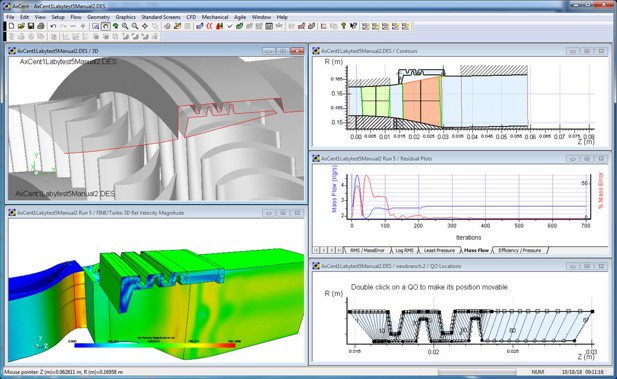
Task: Click the 'Double click on a QO' instruction text
Action: coord(429,287)
